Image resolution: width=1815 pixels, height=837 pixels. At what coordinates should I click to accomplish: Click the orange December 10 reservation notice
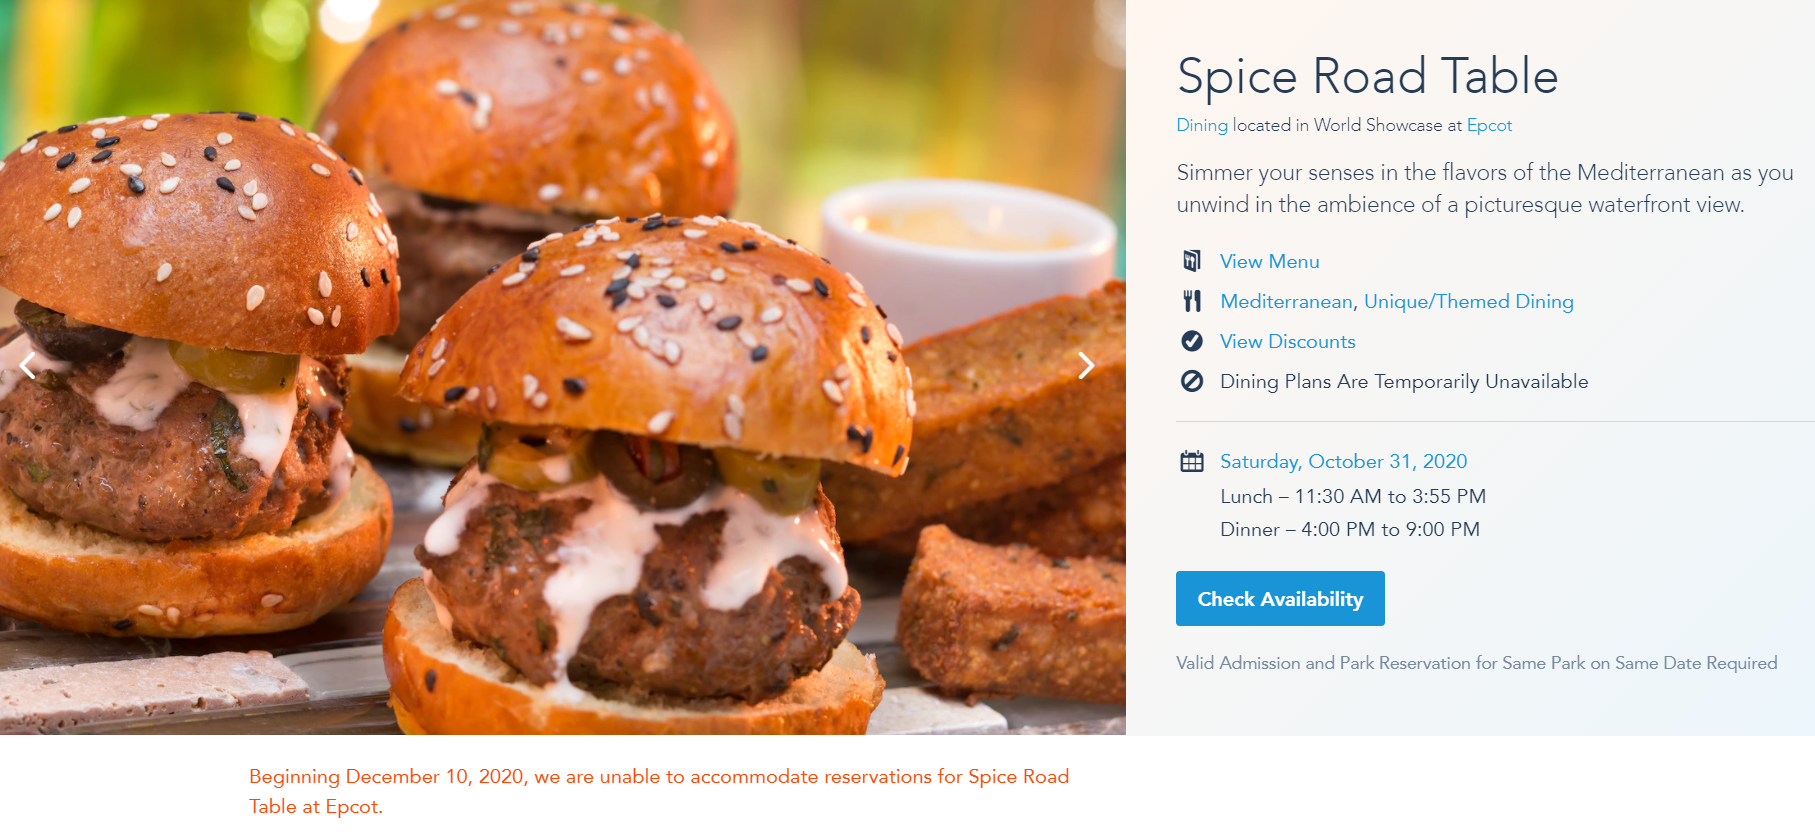click(659, 791)
